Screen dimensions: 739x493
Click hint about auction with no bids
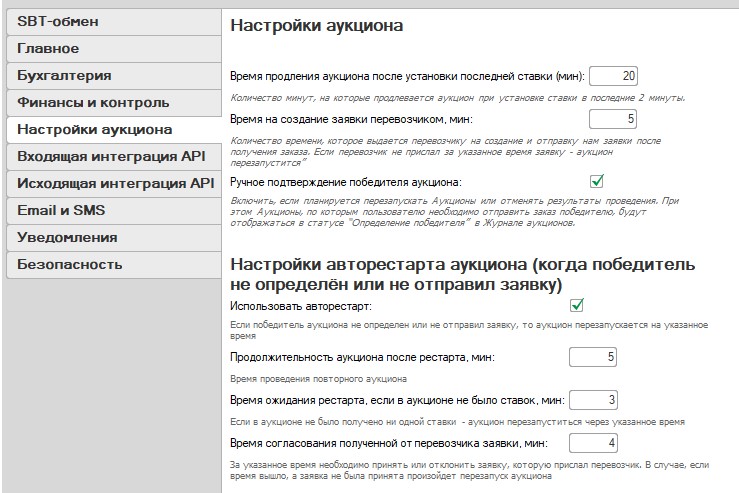pos(457,422)
